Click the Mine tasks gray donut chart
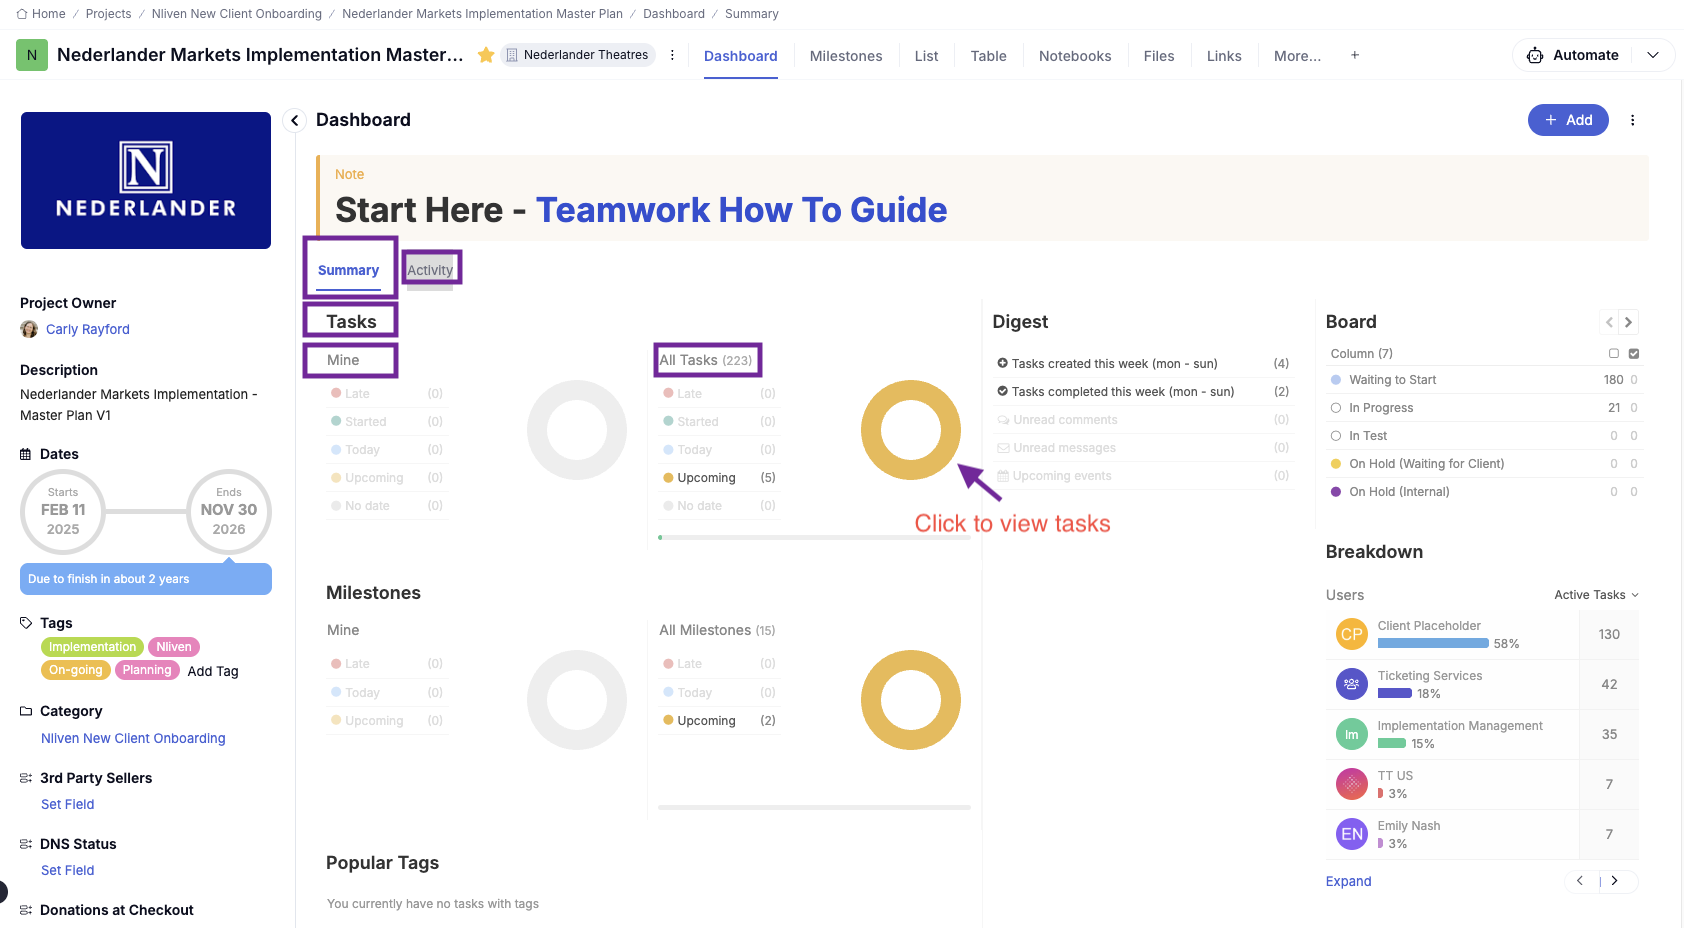1684x928 pixels. (577, 430)
